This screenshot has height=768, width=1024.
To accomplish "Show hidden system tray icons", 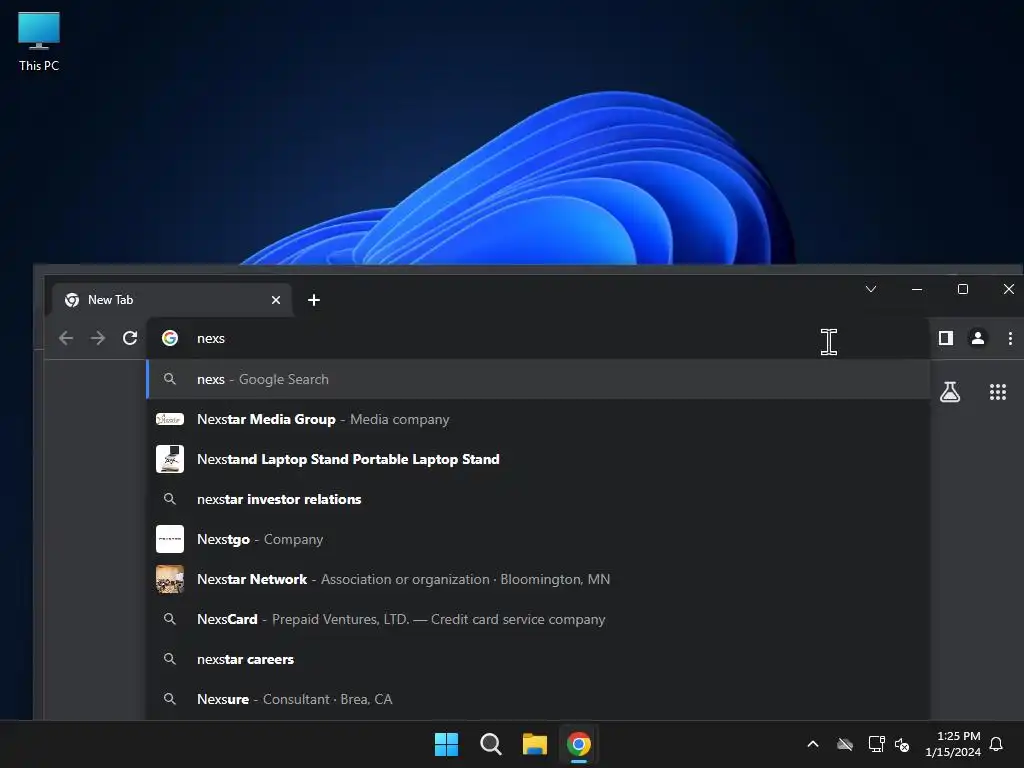I will click(x=813, y=744).
